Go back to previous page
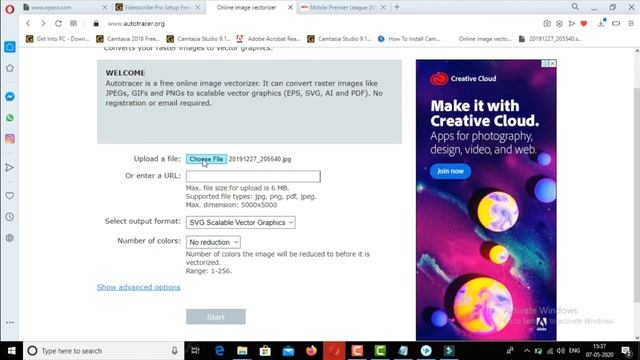The width and height of the screenshot is (640, 360). click(x=28, y=24)
